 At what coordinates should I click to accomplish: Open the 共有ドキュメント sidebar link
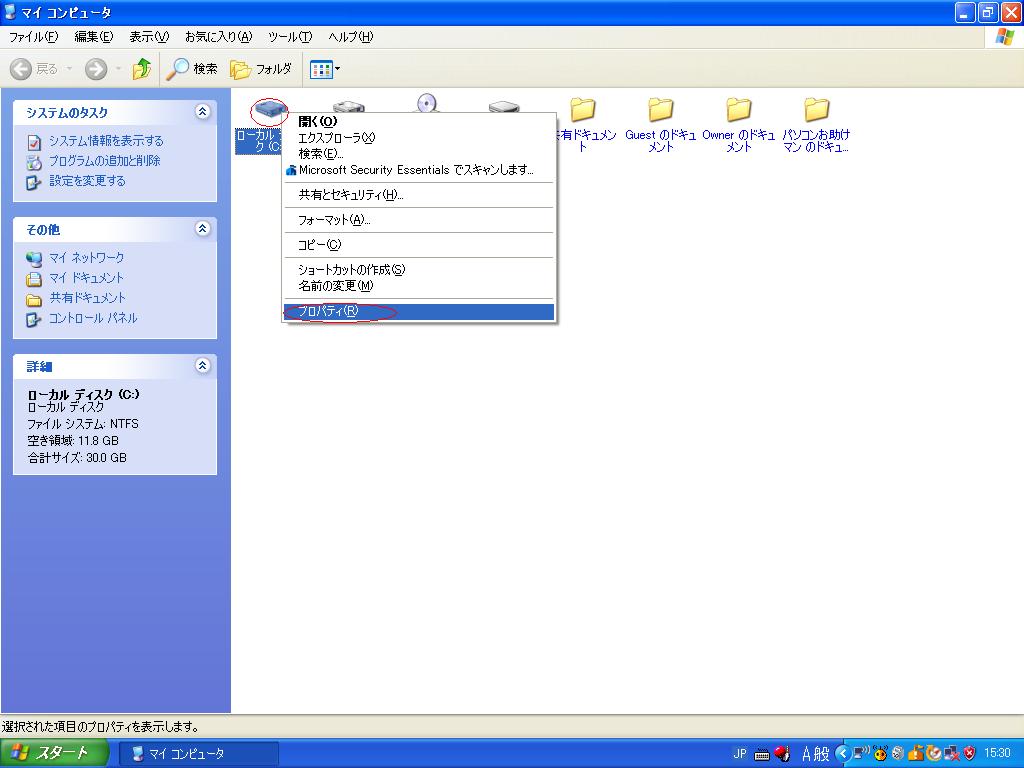(x=88, y=298)
